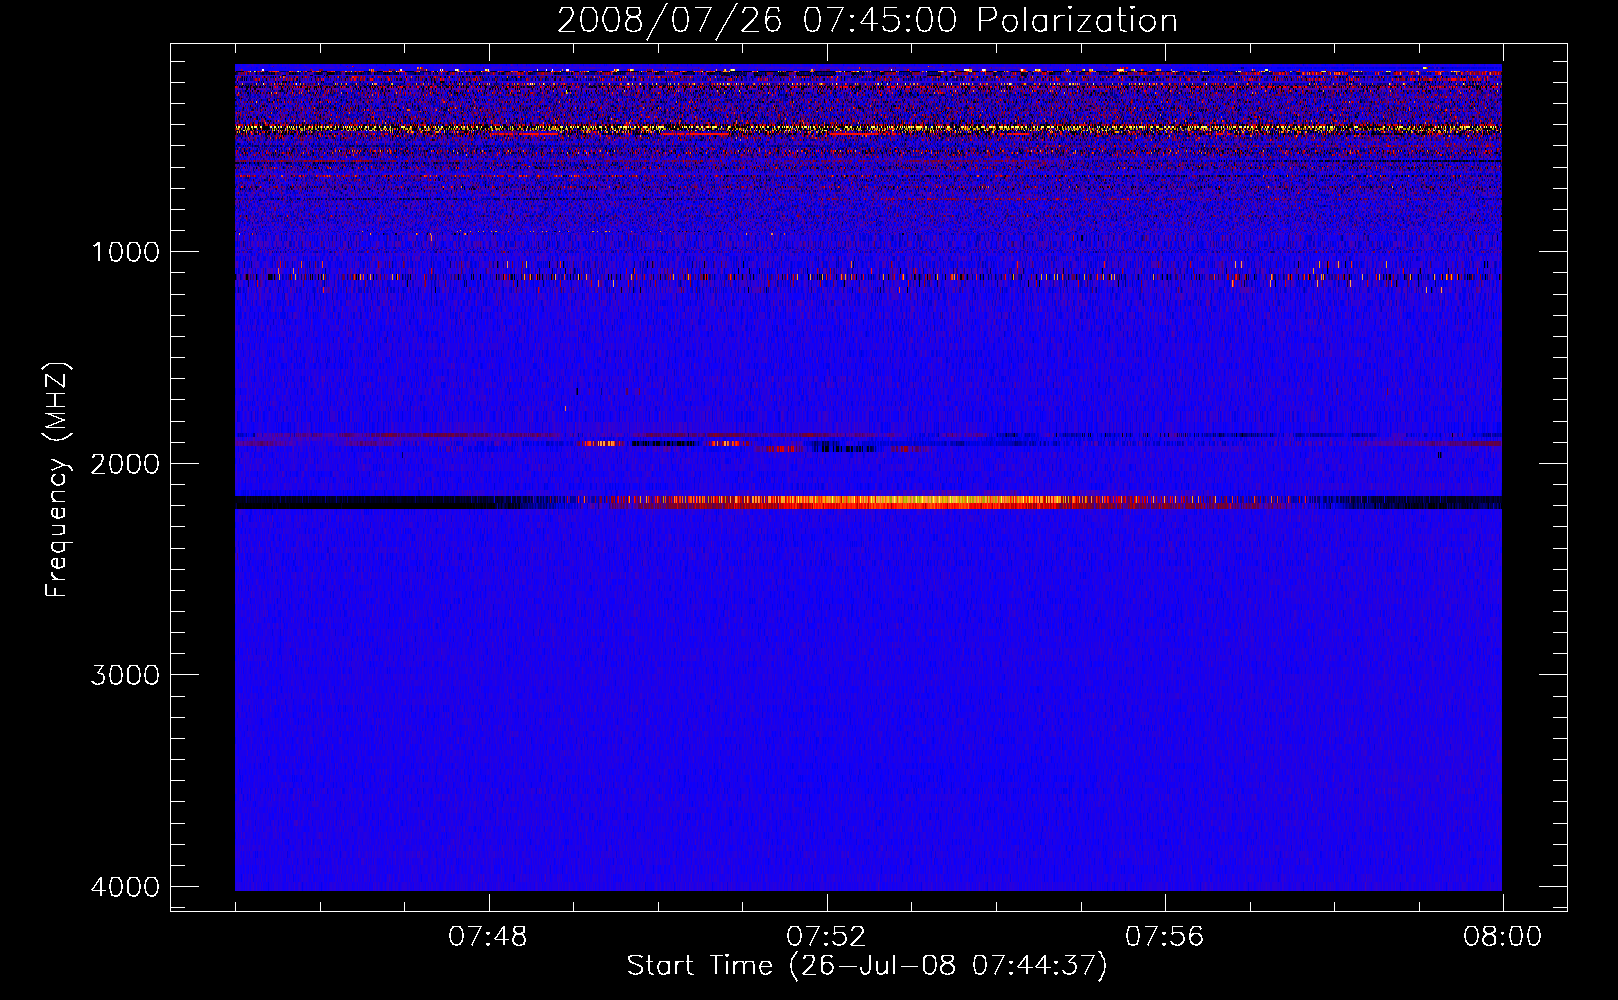The height and width of the screenshot is (1000, 1618).
Task: Click the 2000 frequency tick label
Action: [125, 464]
